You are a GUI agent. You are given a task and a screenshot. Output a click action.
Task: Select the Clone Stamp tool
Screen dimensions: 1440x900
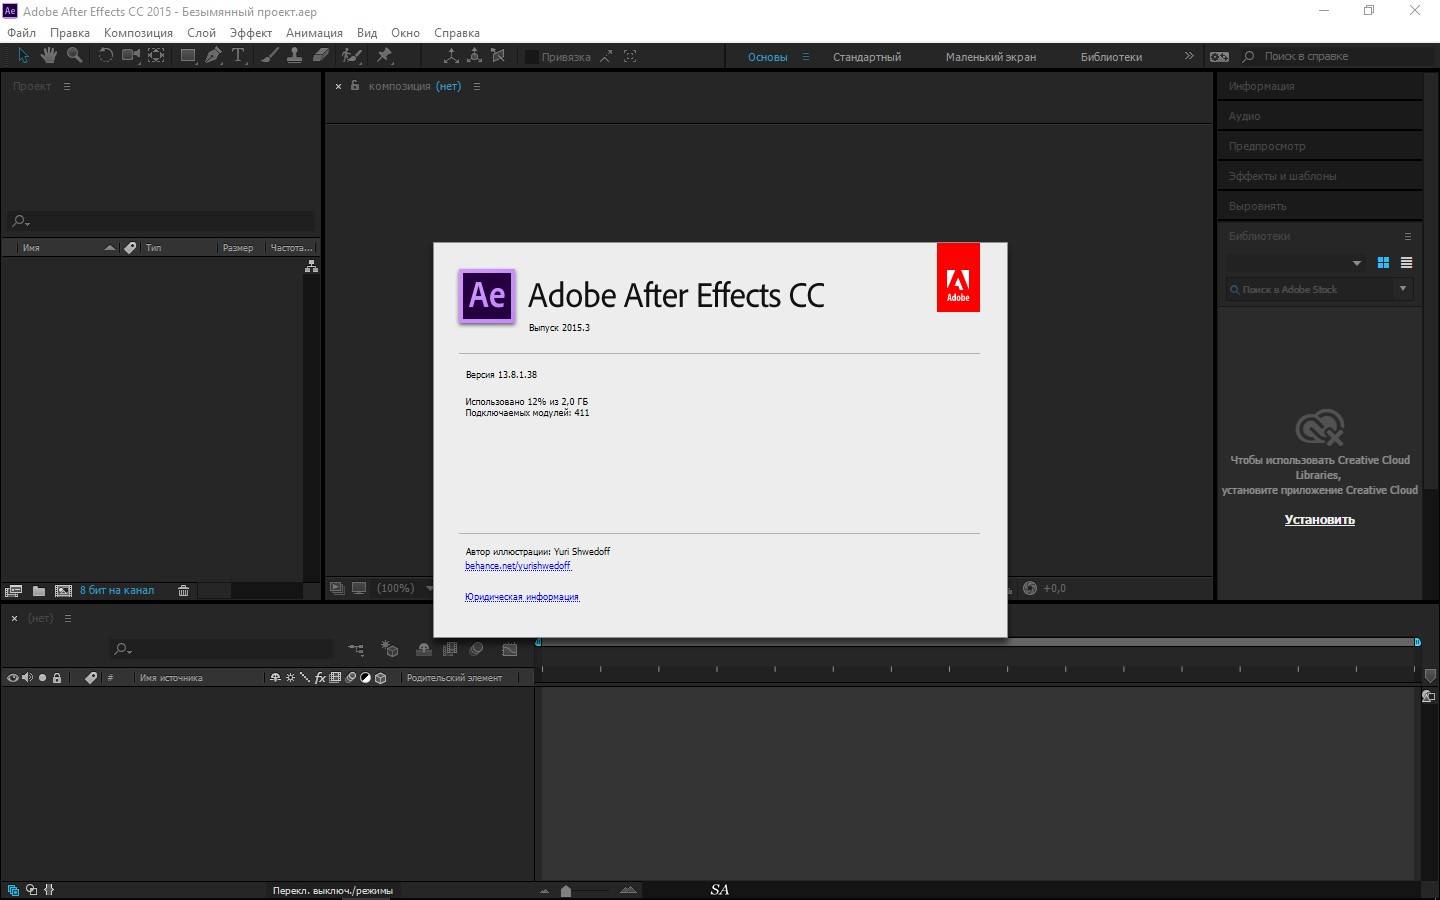pyautogui.click(x=295, y=56)
